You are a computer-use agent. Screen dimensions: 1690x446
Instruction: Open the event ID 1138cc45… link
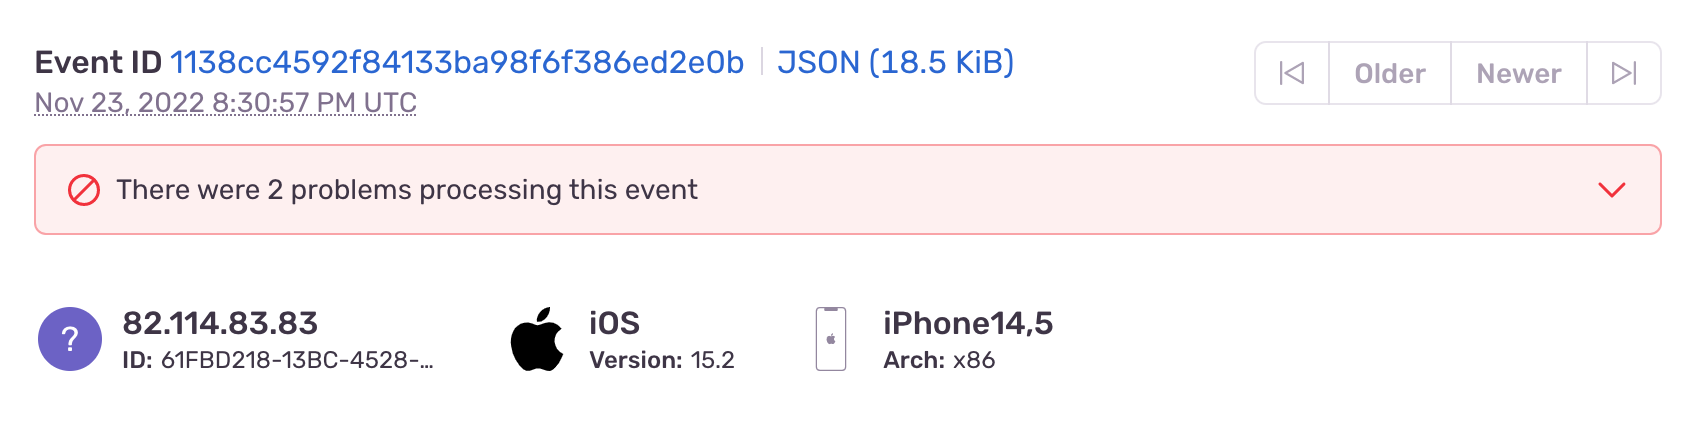click(457, 62)
